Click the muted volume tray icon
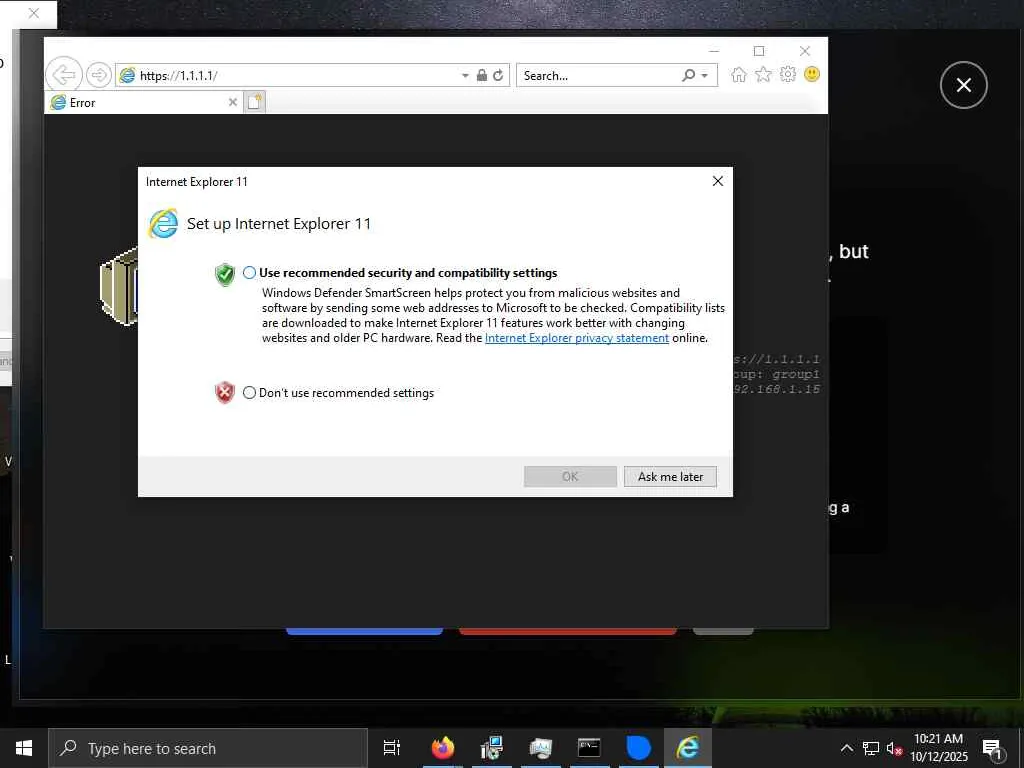Viewport: 1024px width, 768px height. (x=894, y=749)
